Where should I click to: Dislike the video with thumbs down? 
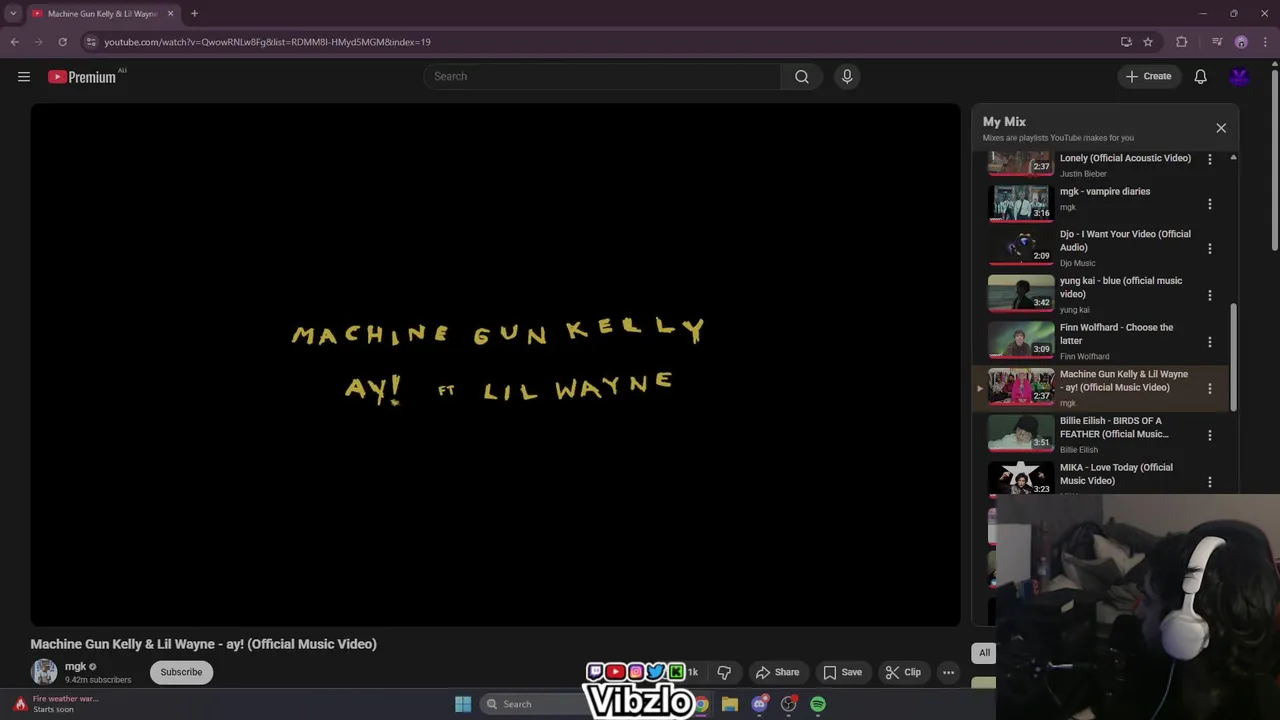(724, 672)
